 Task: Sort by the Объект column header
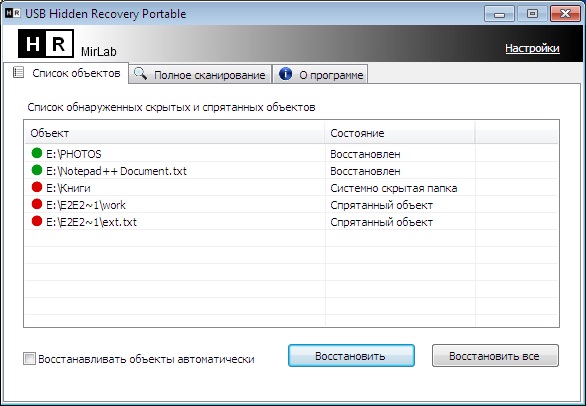(175, 133)
